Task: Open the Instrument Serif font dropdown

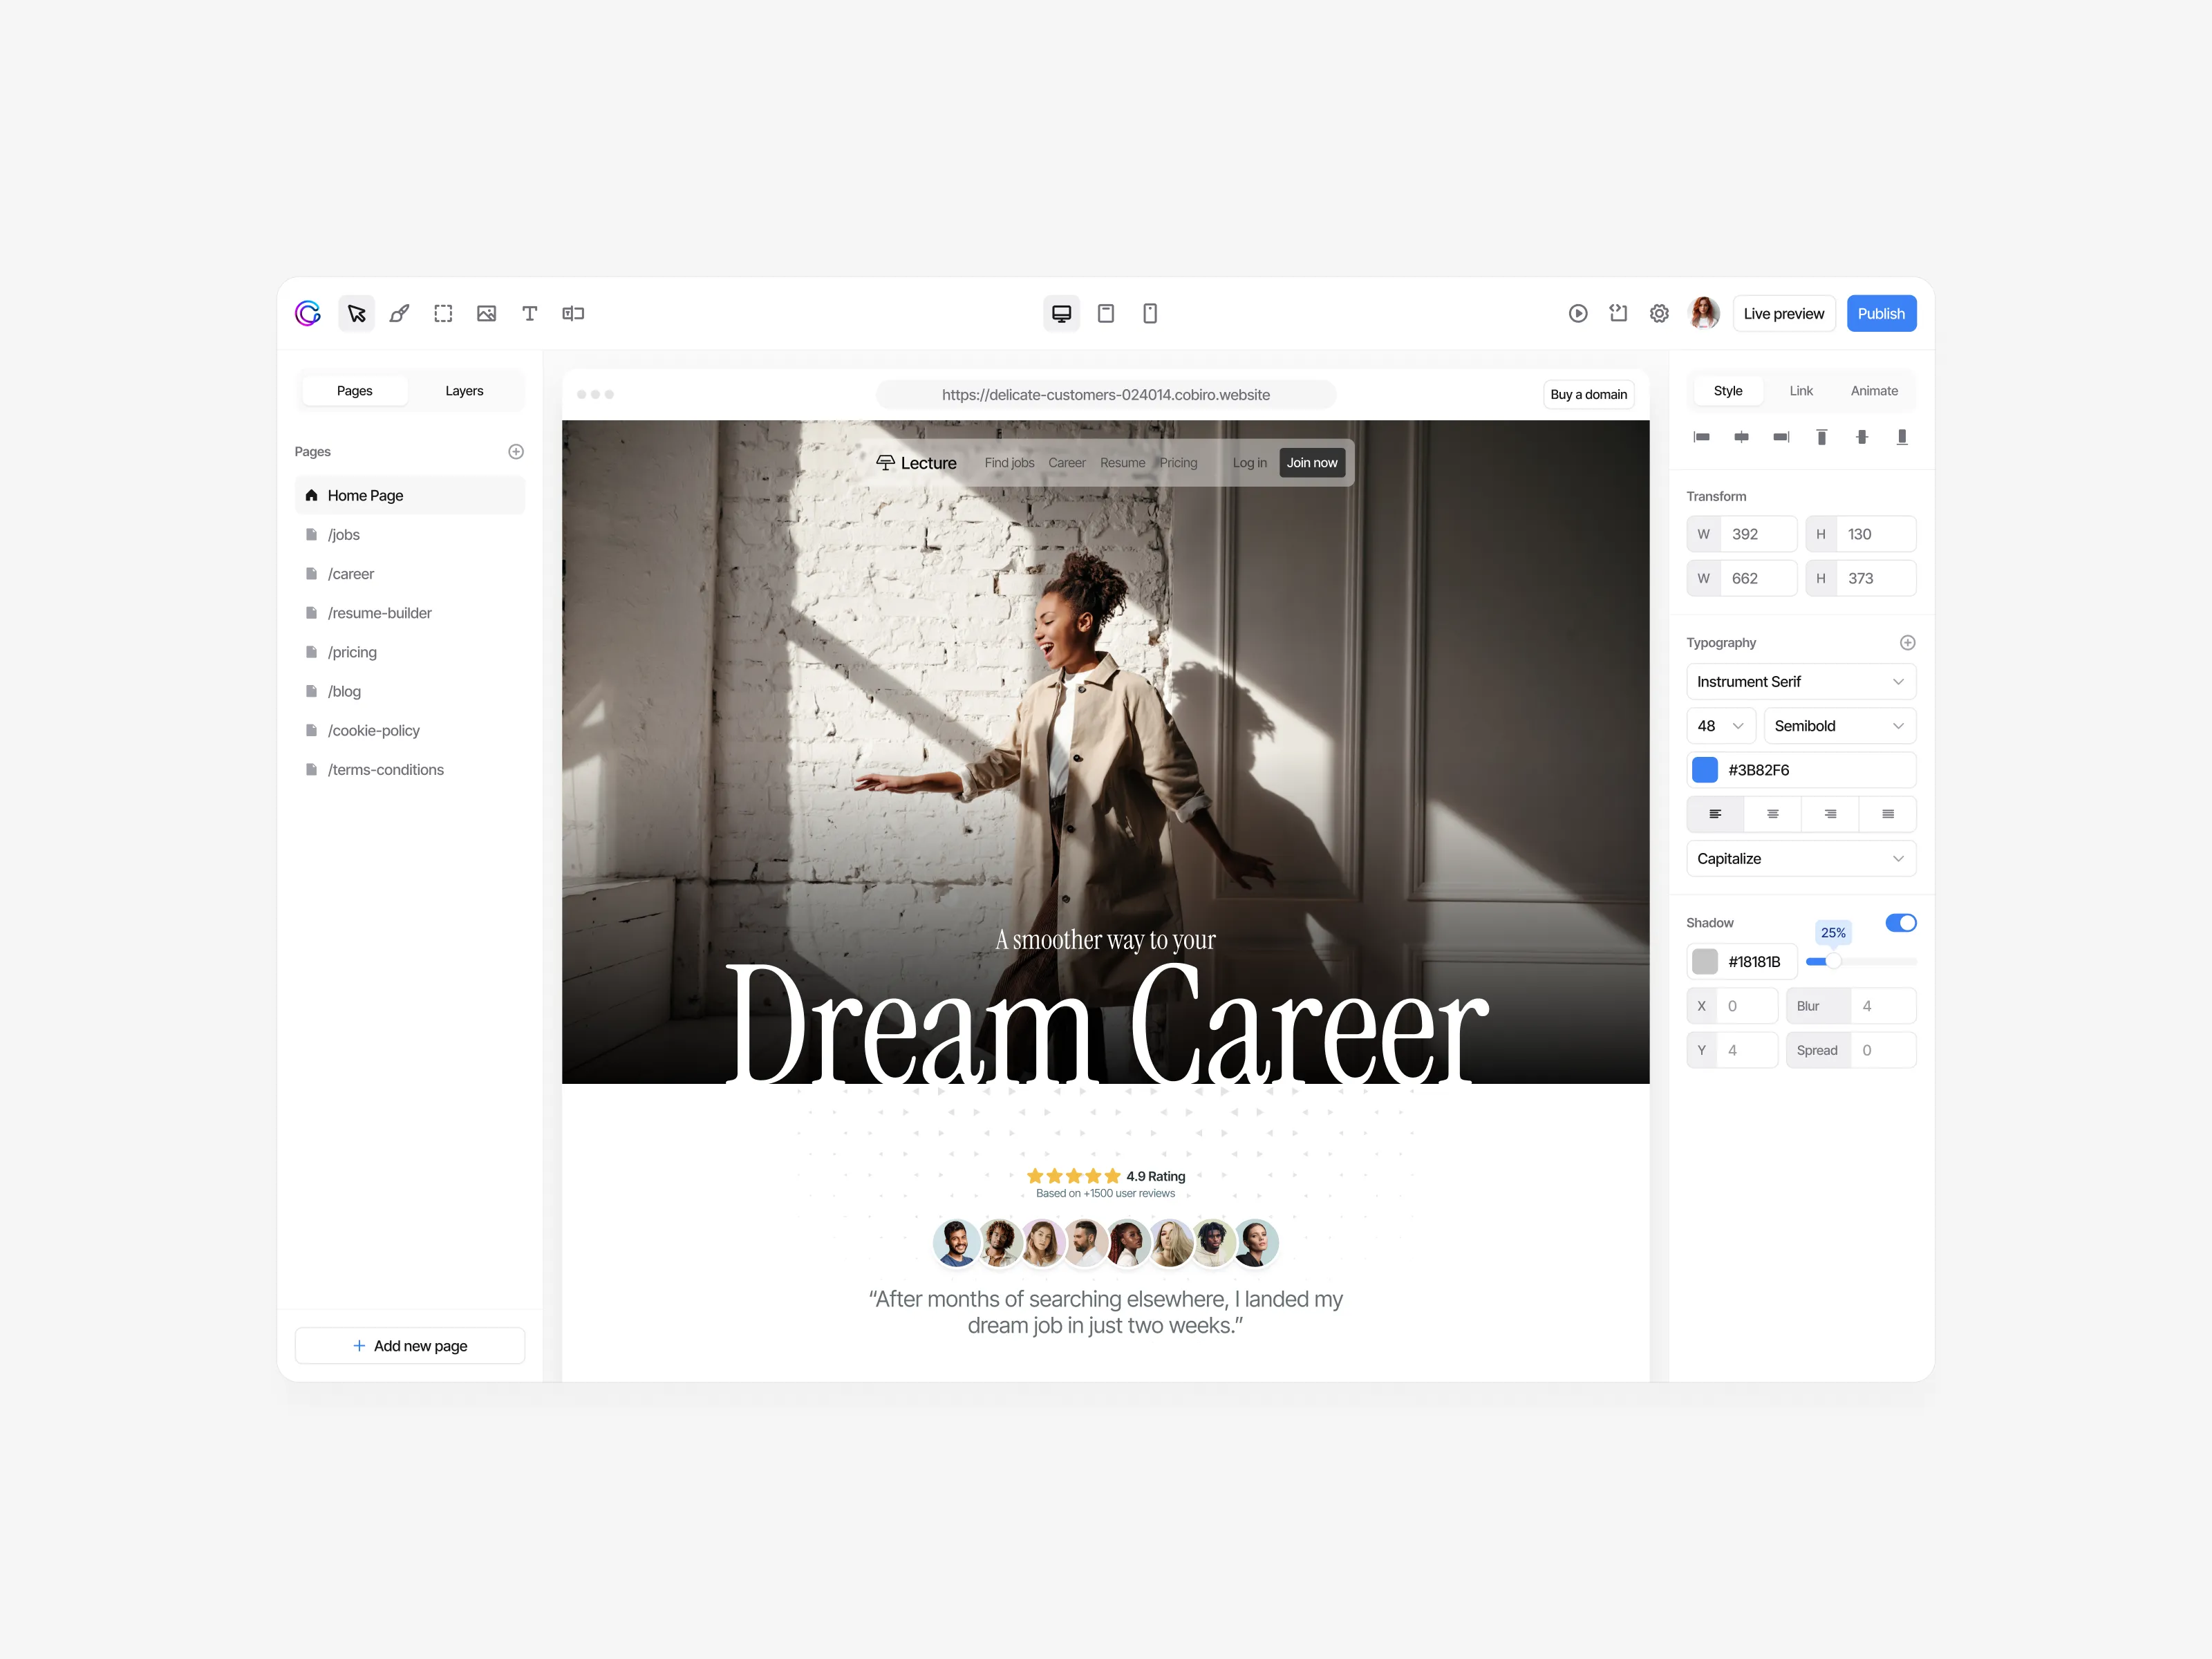Action: coord(1801,682)
